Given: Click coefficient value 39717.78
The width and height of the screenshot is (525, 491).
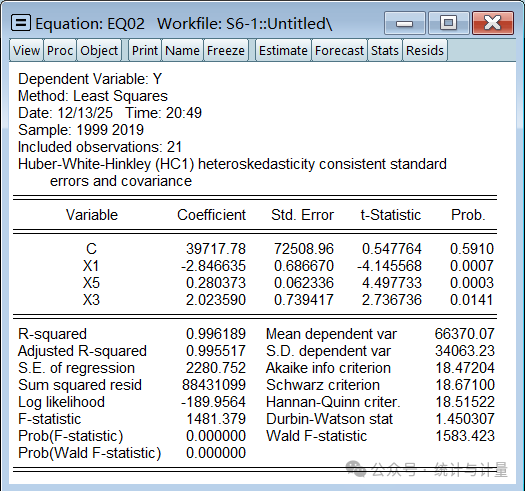Looking at the screenshot, I should (216, 249).
